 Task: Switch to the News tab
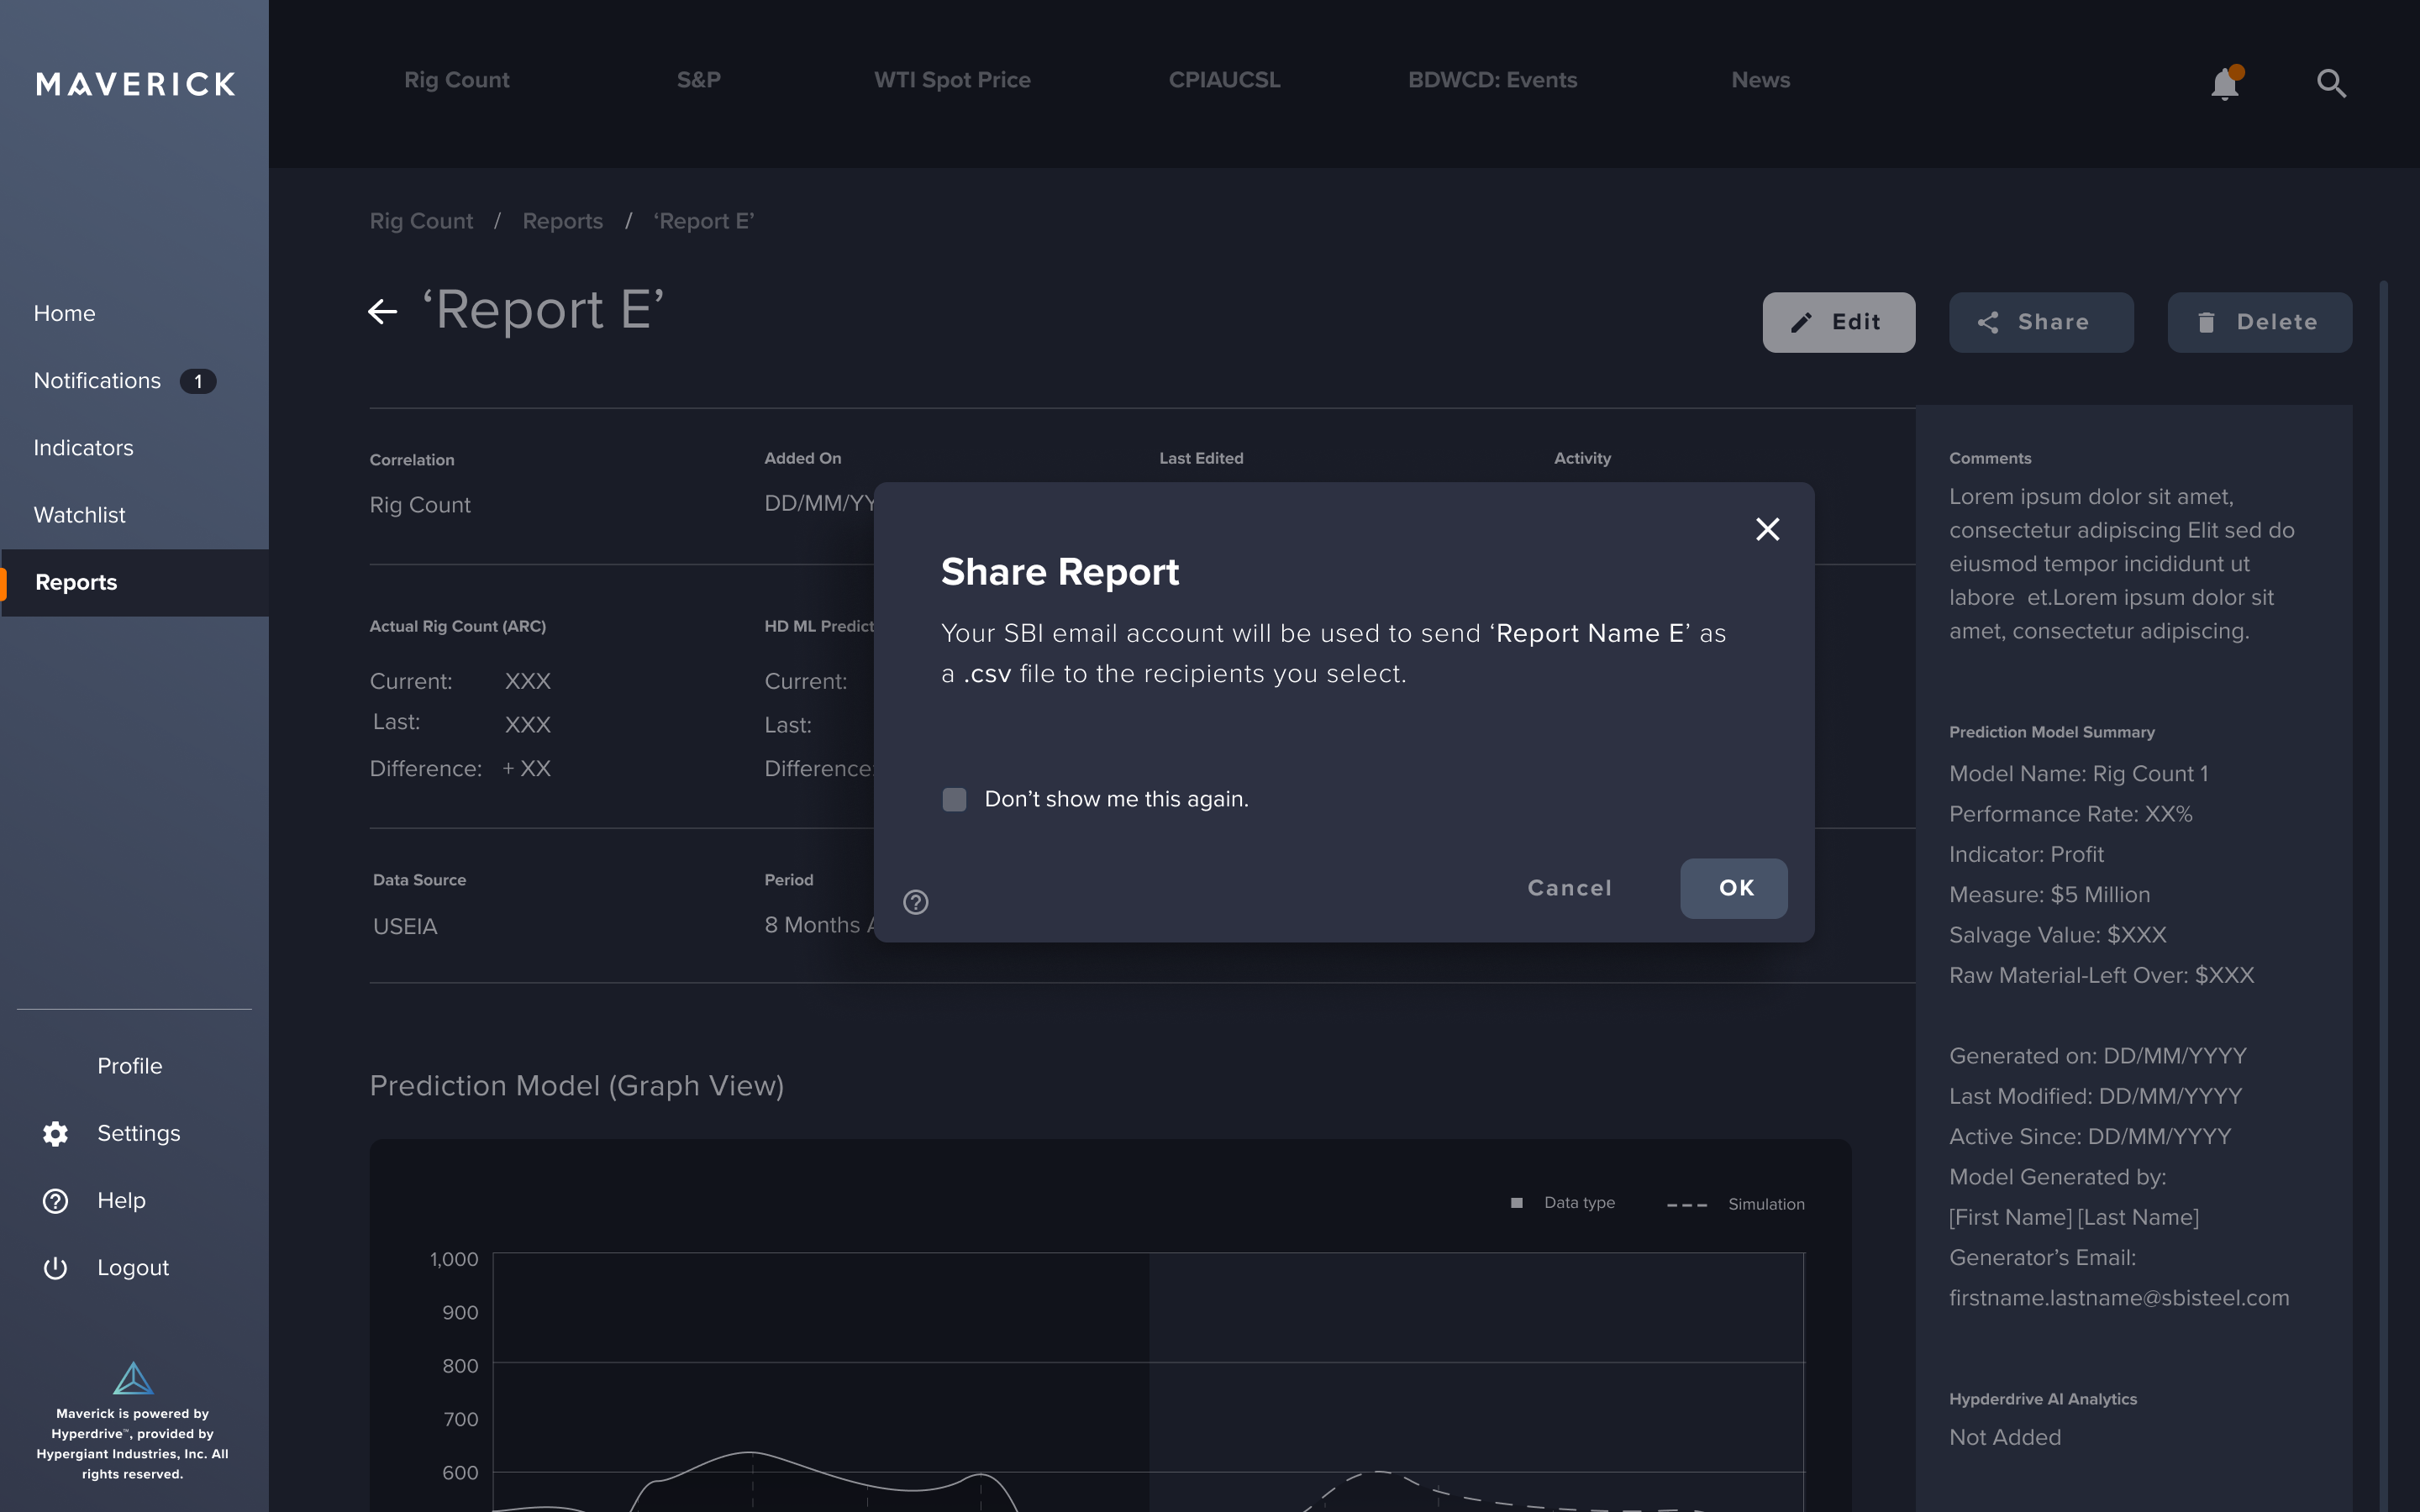pos(1760,80)
